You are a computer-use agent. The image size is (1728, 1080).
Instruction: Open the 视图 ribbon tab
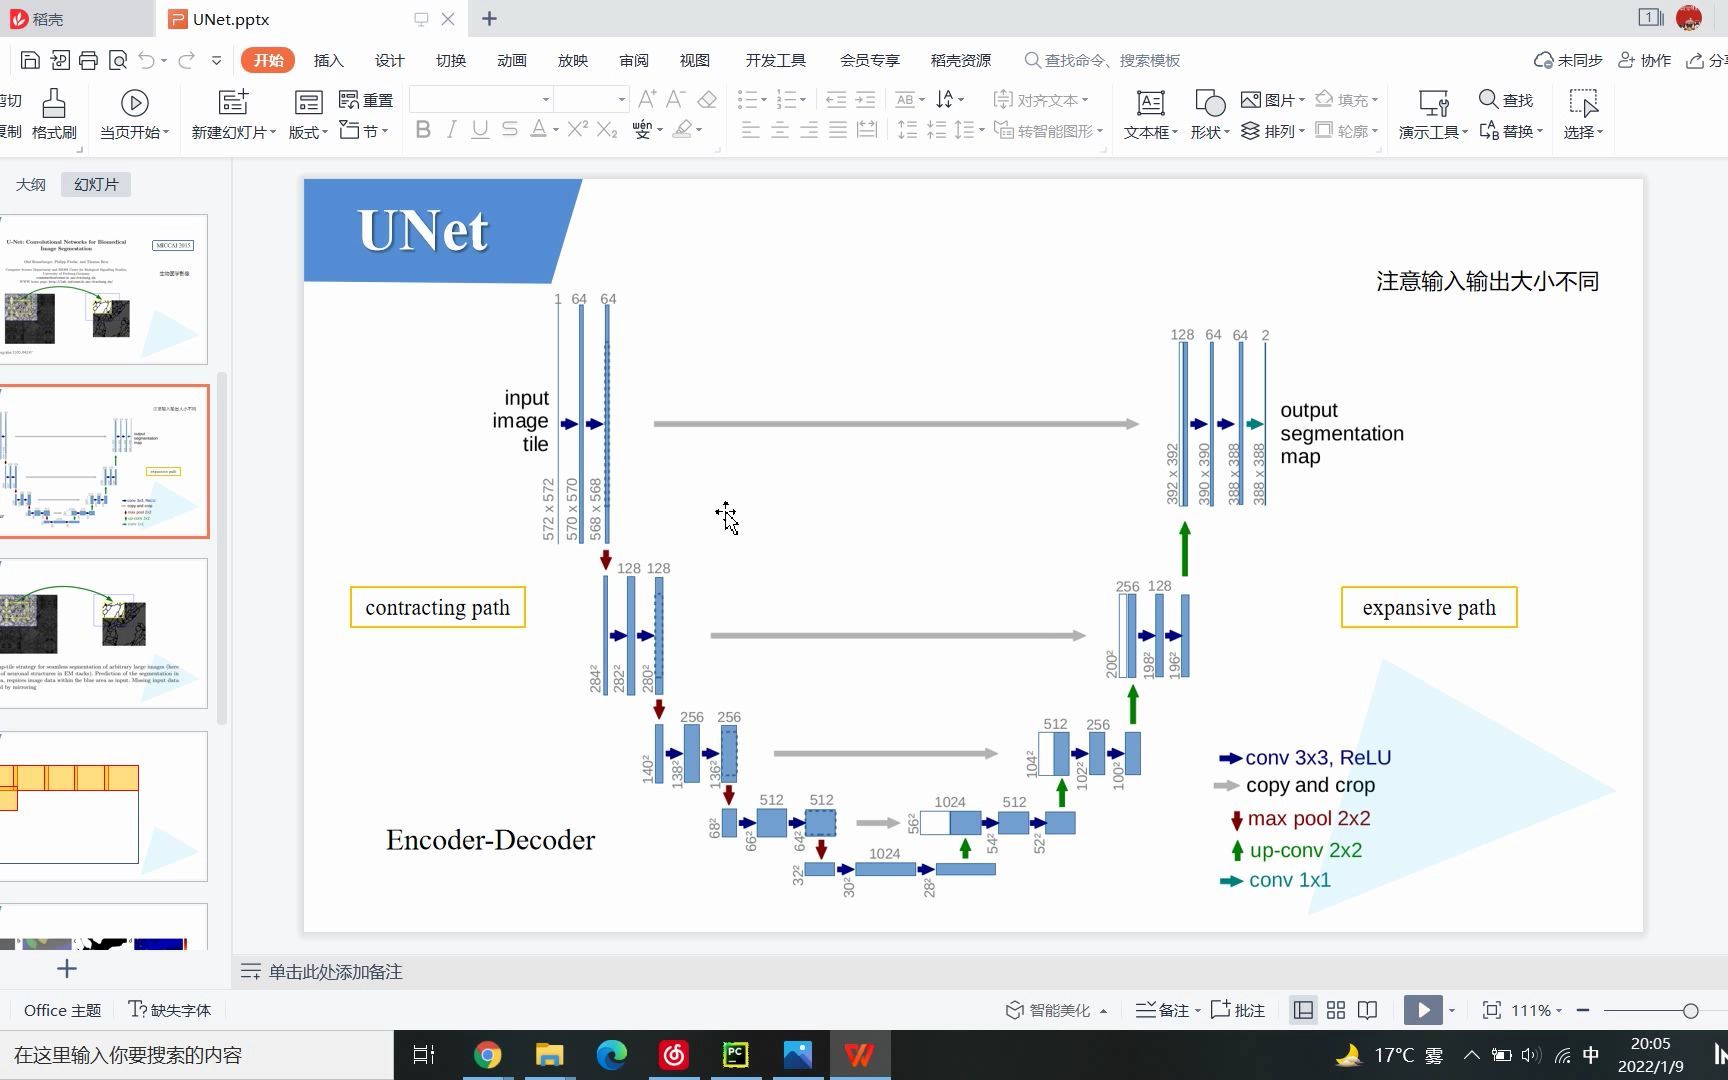[694, 60]
